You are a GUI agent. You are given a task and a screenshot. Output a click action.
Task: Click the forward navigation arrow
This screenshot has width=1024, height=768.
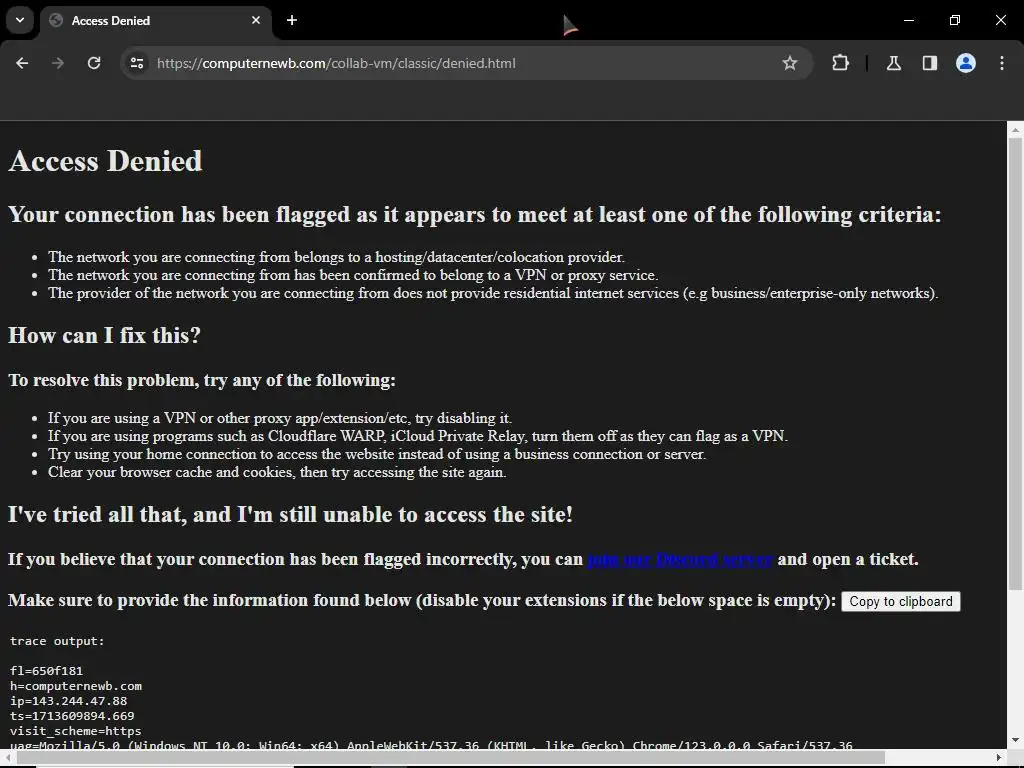tap(58, 63)
